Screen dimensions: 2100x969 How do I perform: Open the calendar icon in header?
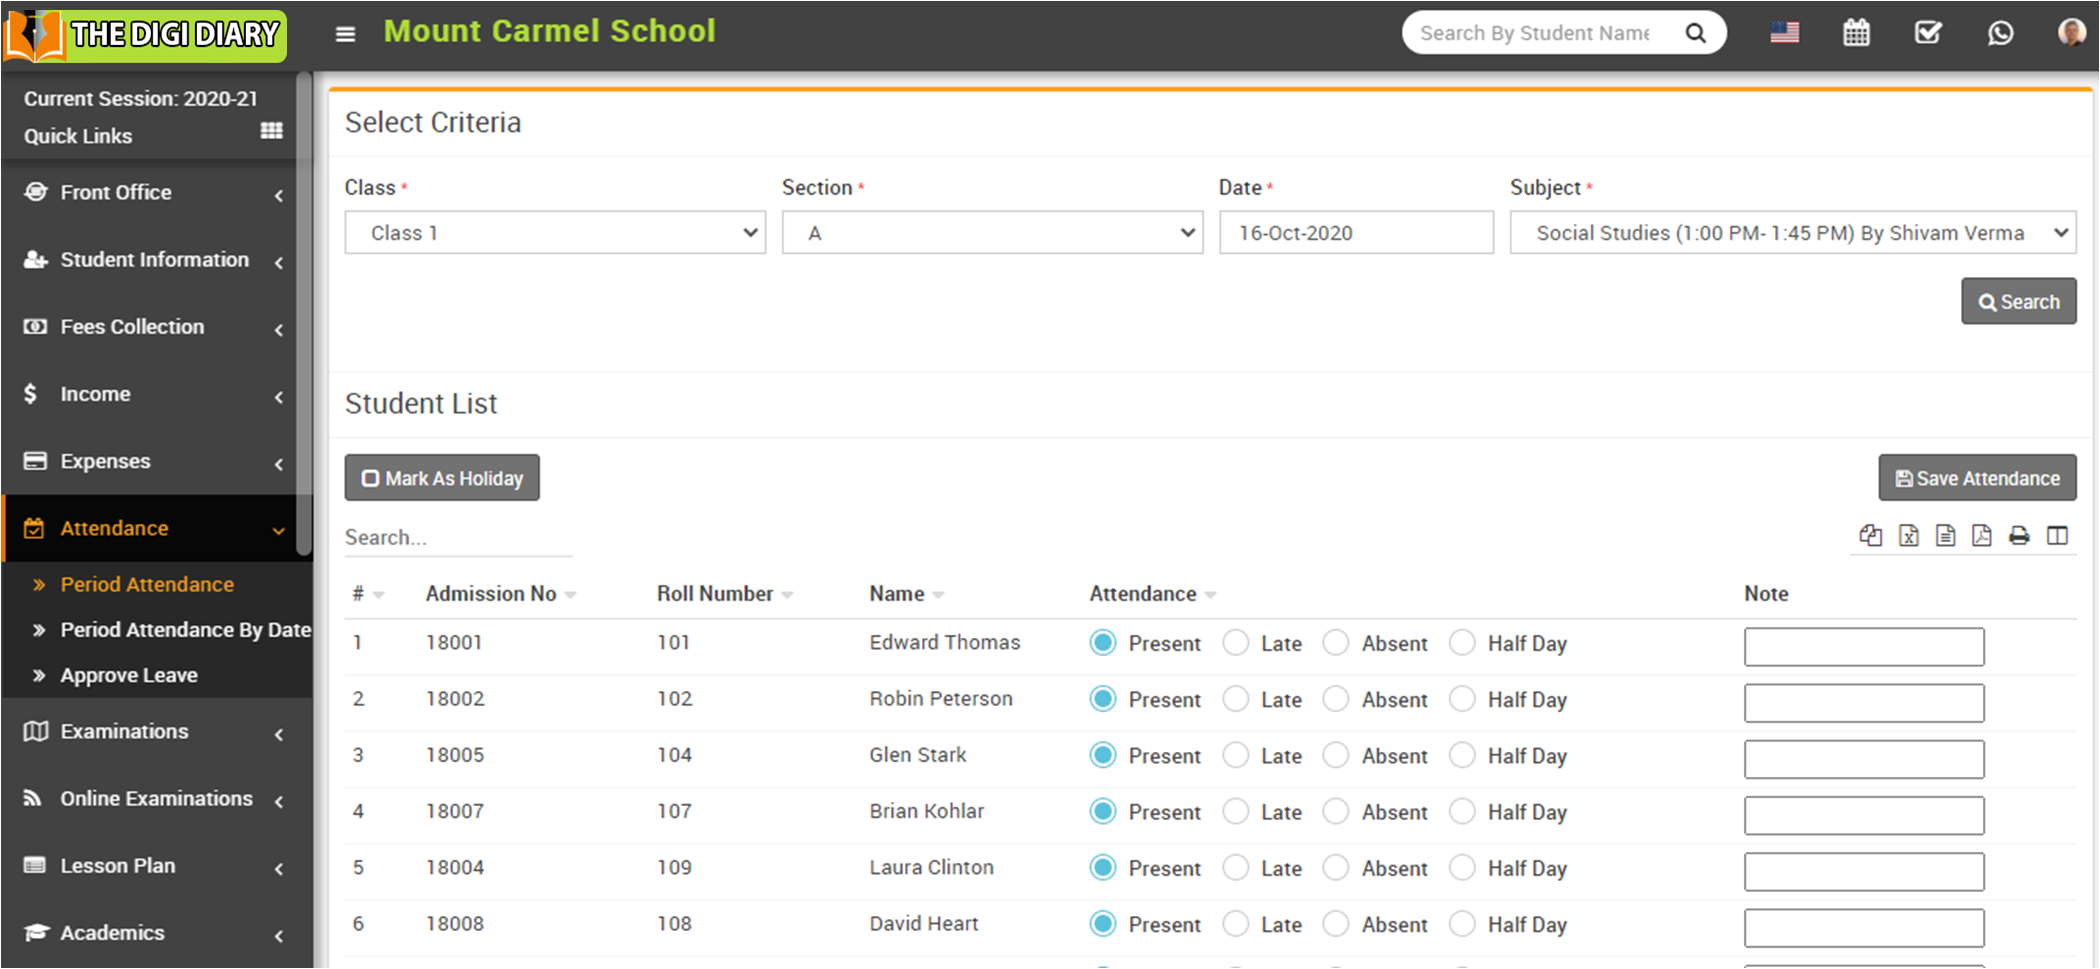[1856, 33]
